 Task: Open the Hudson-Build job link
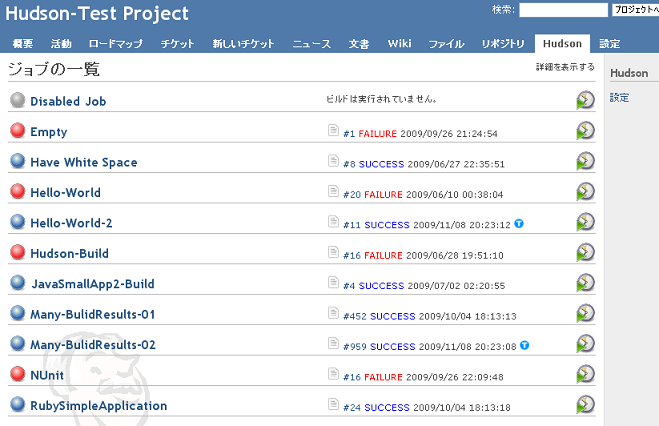(x=69, y=253)
